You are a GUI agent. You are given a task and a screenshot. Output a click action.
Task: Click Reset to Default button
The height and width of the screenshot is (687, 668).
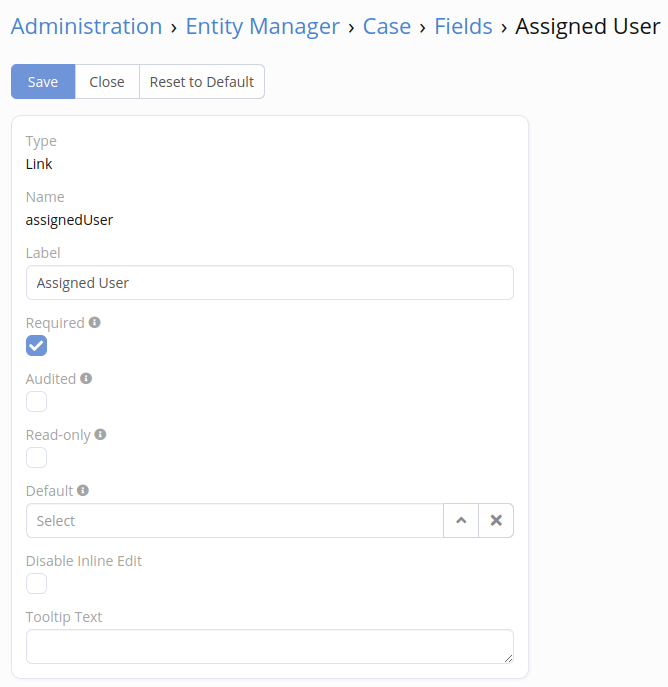(202, 82)
